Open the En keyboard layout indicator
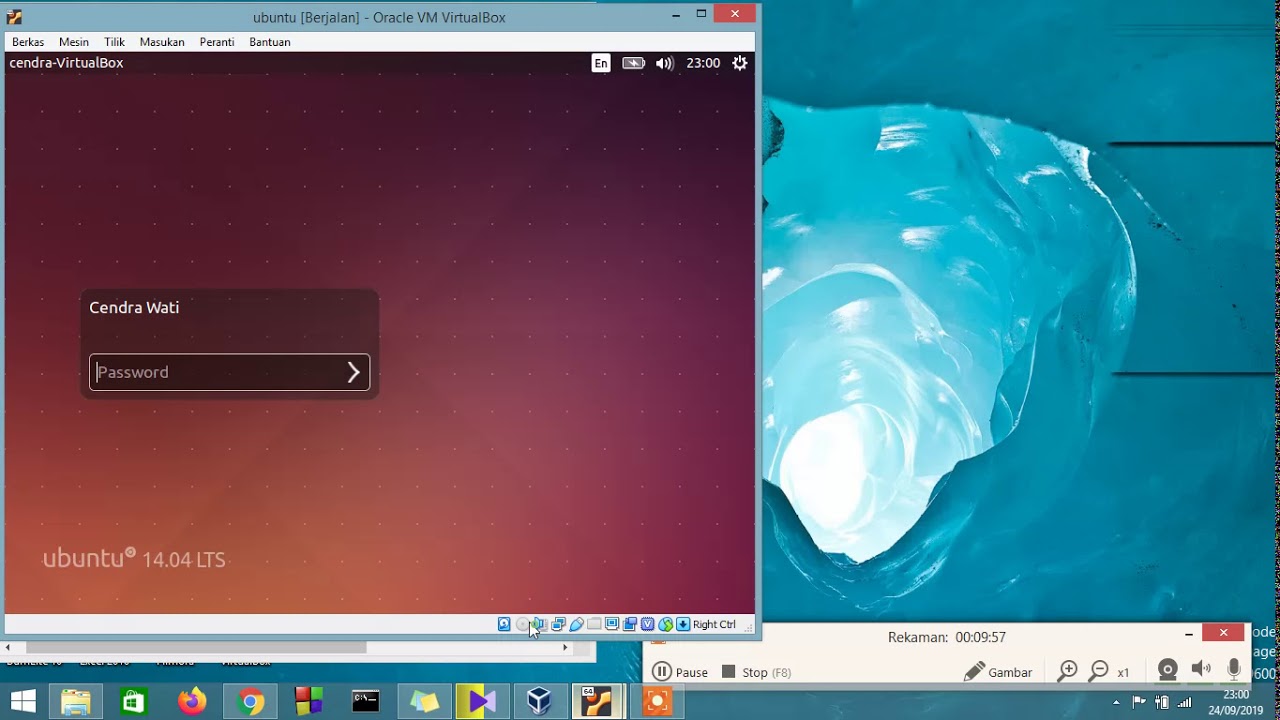1280x720 pixels. (601, 63)
